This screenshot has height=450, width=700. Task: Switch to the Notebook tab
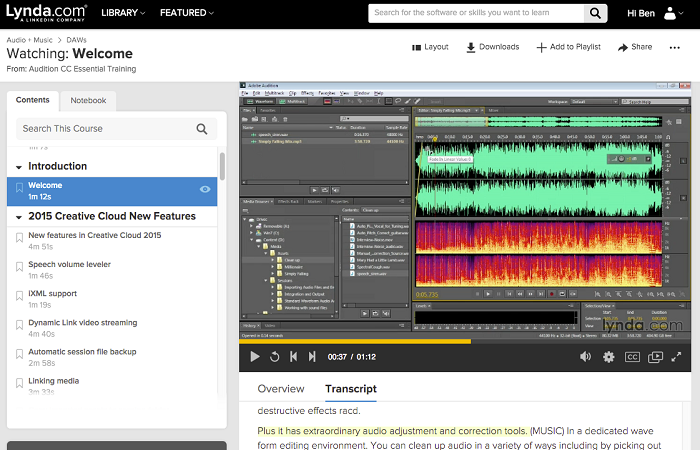[89, 101]
